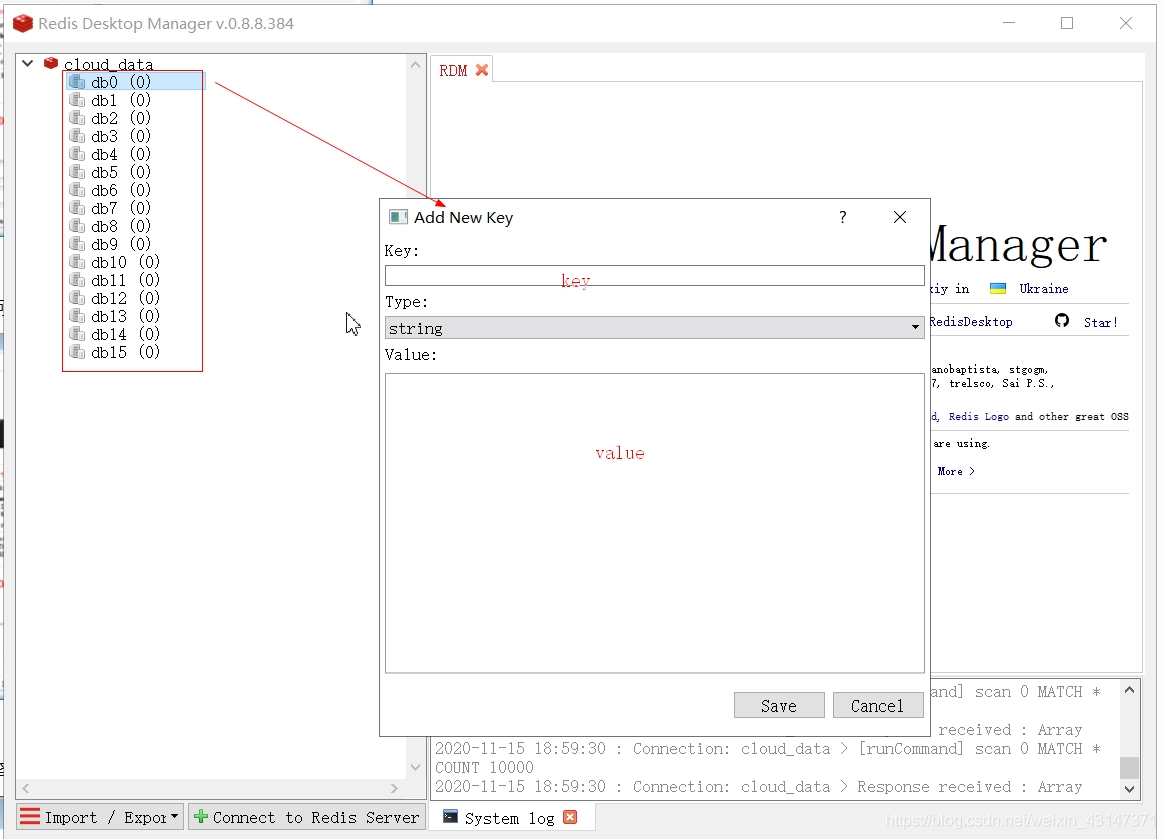This screenshot has width=1165, height=839.
Task: Select database db15 icon
Action: (77, 352)
